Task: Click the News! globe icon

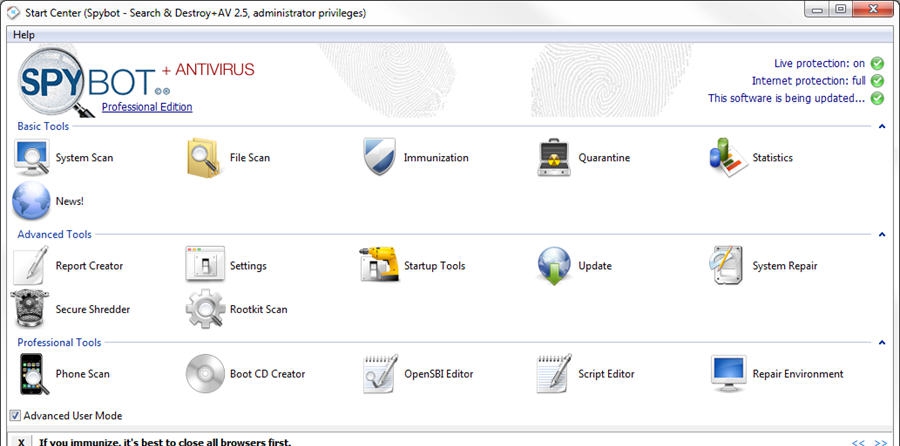Action: (x=31, y=201)
